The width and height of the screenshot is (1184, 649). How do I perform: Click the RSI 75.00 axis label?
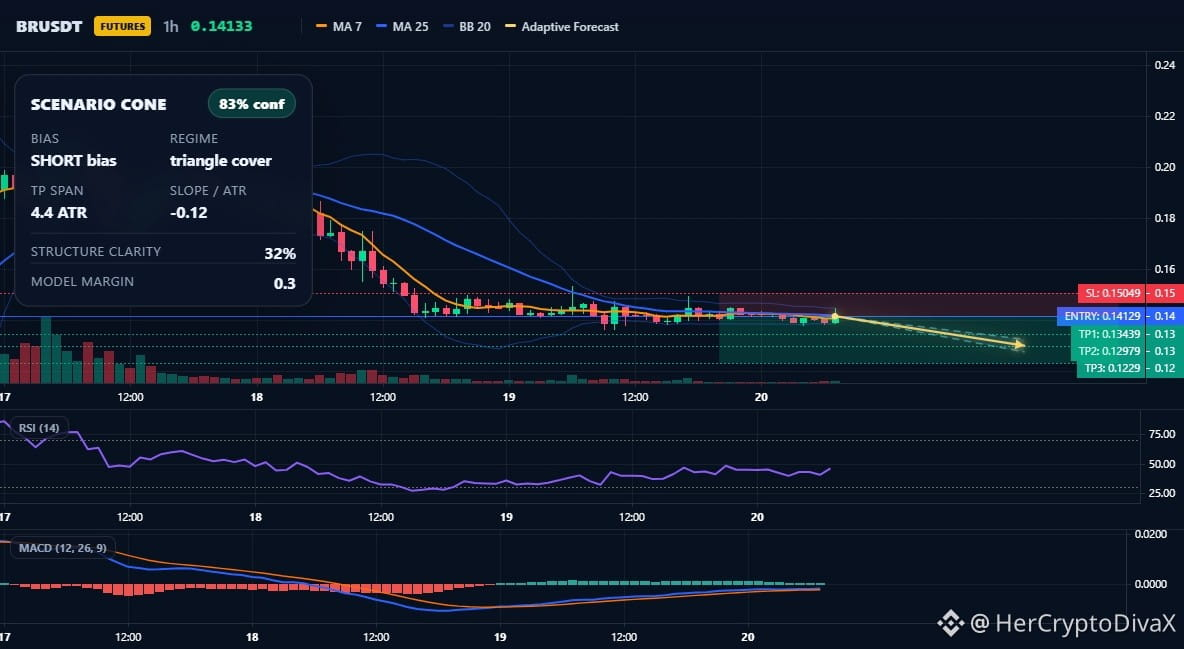[1161, 434]
